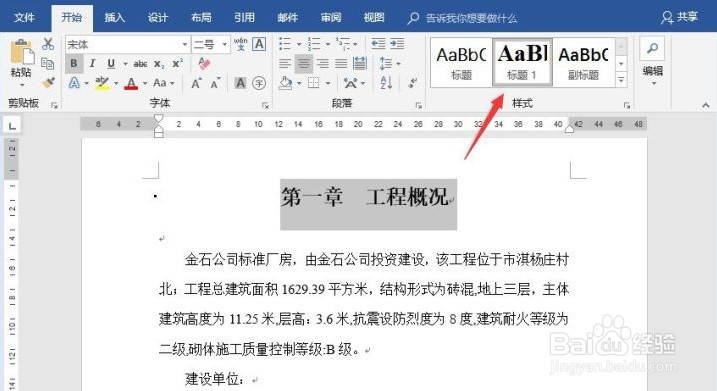Toggle Show/Hide paragraph marks
Viewport: 717px width, 391px height.
point(412,83)
